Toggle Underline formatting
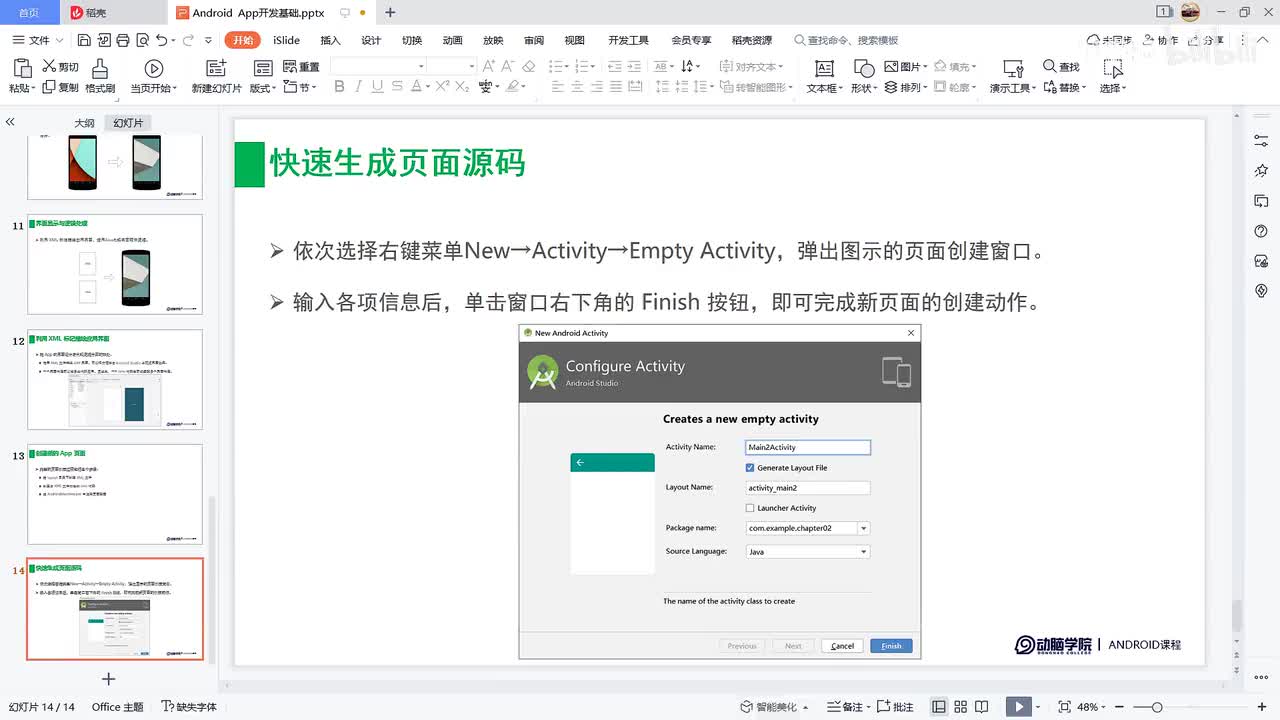Viewport: 1280px width, 720px height. click(376, 87)
